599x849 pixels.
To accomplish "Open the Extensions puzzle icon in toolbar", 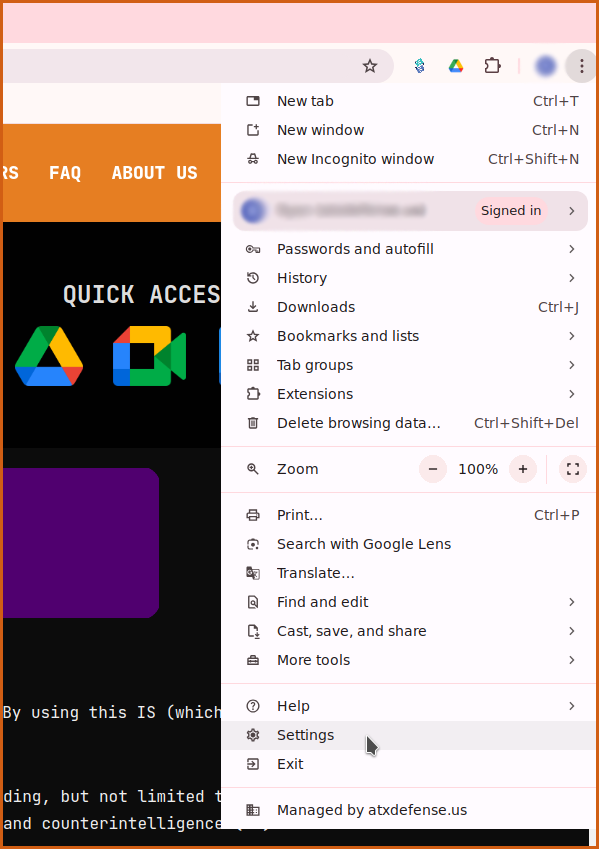I will [492, 66].
